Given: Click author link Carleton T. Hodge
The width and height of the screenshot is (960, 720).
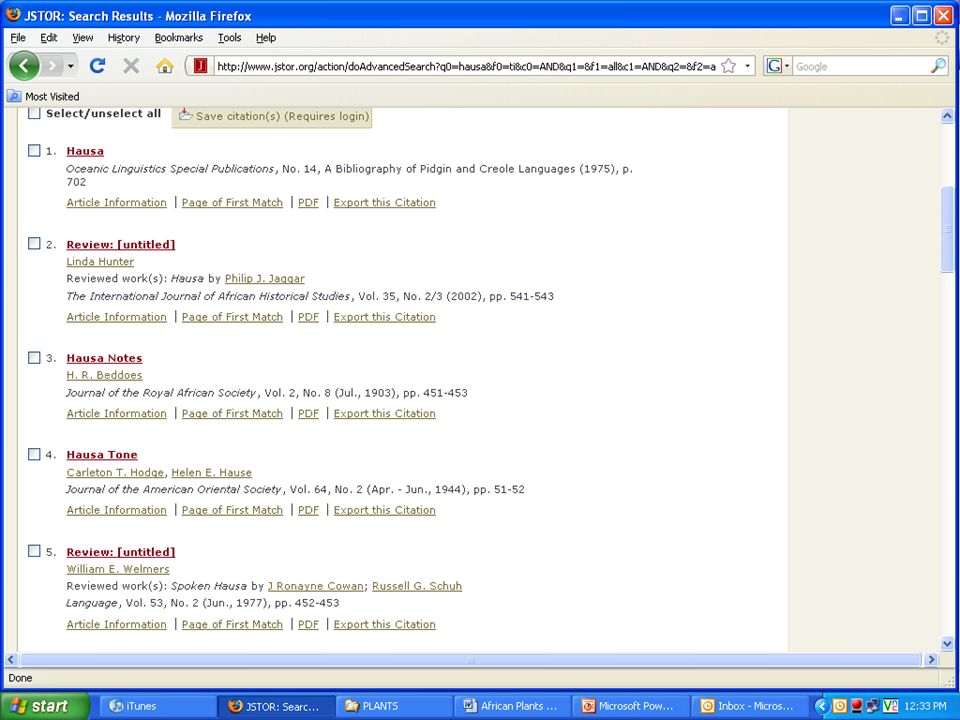Looking at the screenshot, I should [x=115, y=472].
